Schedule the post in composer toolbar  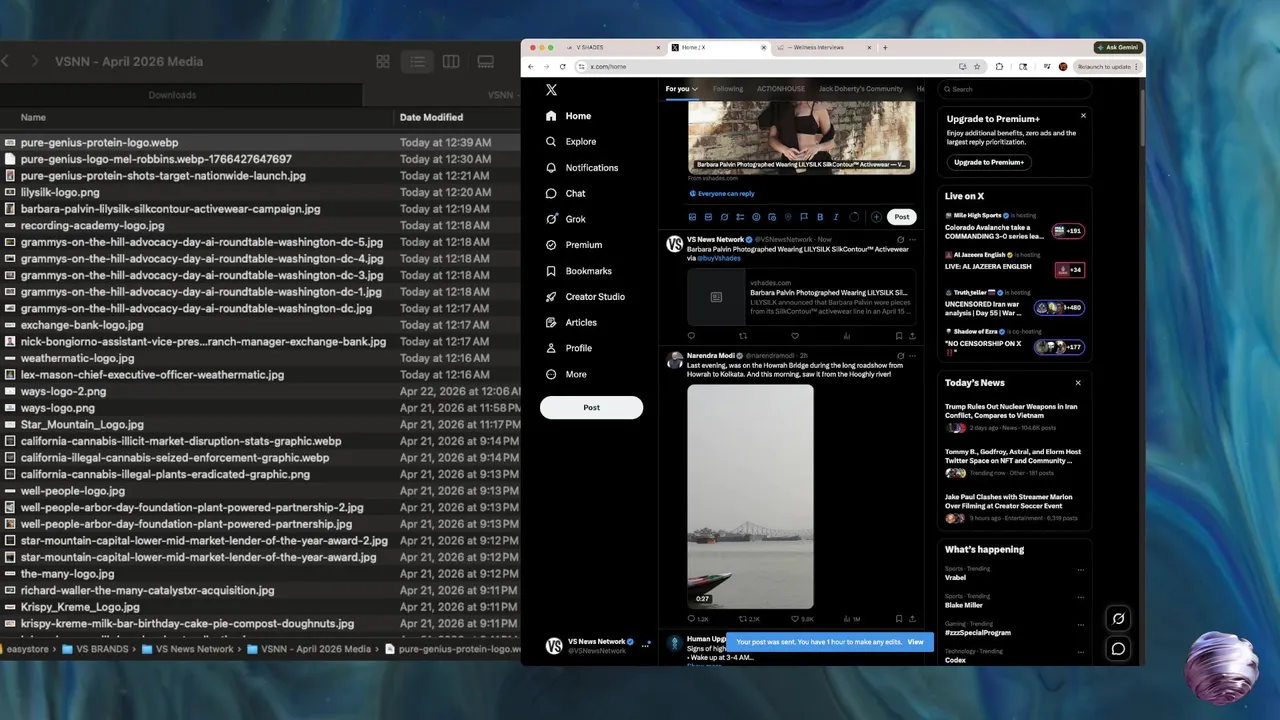point(772,217)
